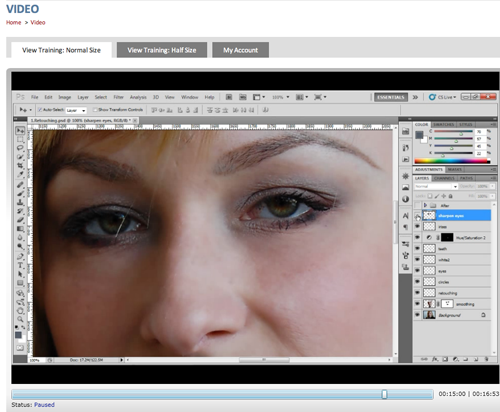Select the 3D Object Rotate tool
The image size is (500, 412).
pyautogui.click(x=20, y=293)
